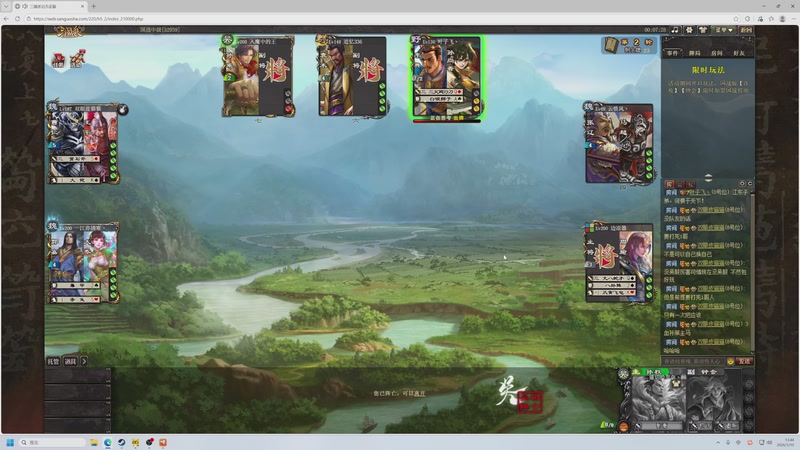Switch to the 事件 tab

click(x=672, y=53)
